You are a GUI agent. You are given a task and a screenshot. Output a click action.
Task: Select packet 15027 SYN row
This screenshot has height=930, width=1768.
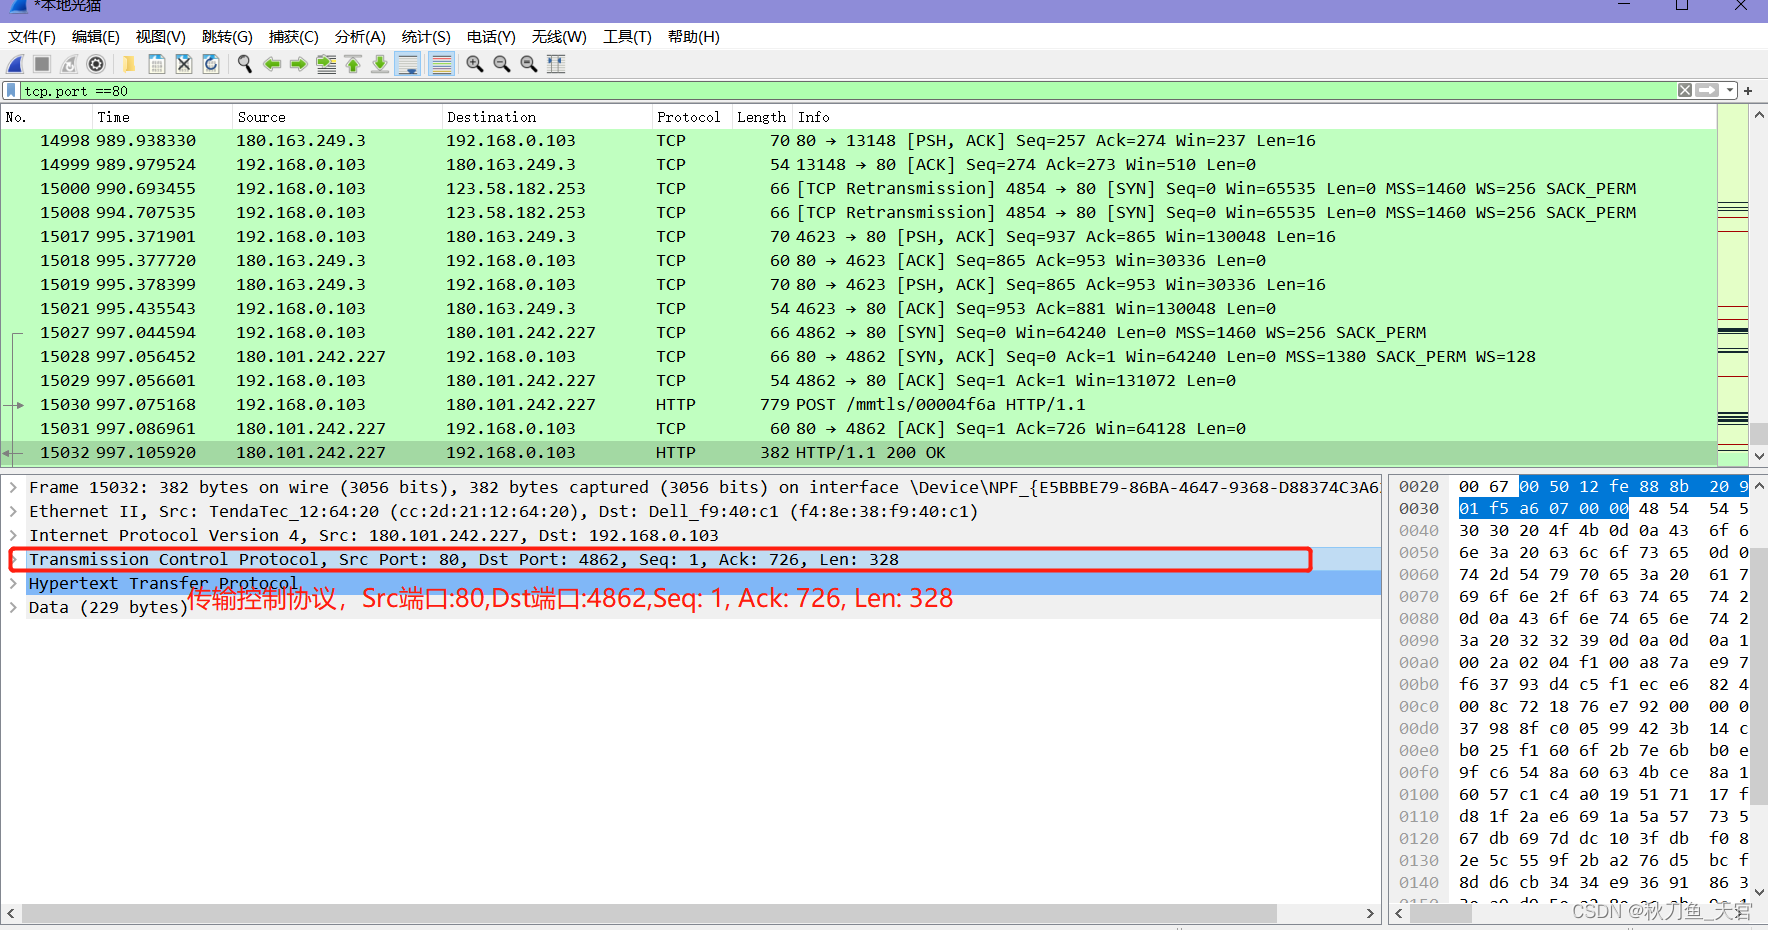[858, 333]
